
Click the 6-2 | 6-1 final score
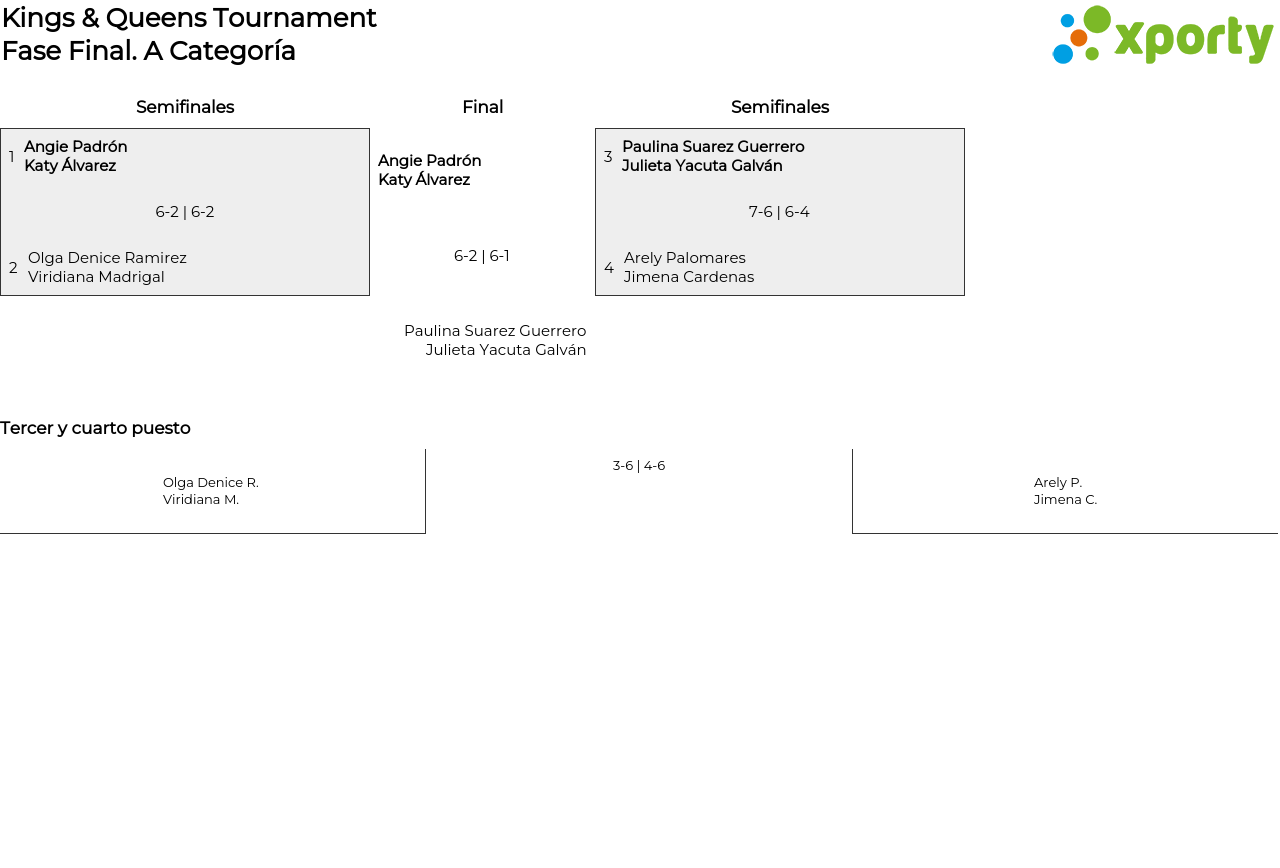[x=482, y=256]
